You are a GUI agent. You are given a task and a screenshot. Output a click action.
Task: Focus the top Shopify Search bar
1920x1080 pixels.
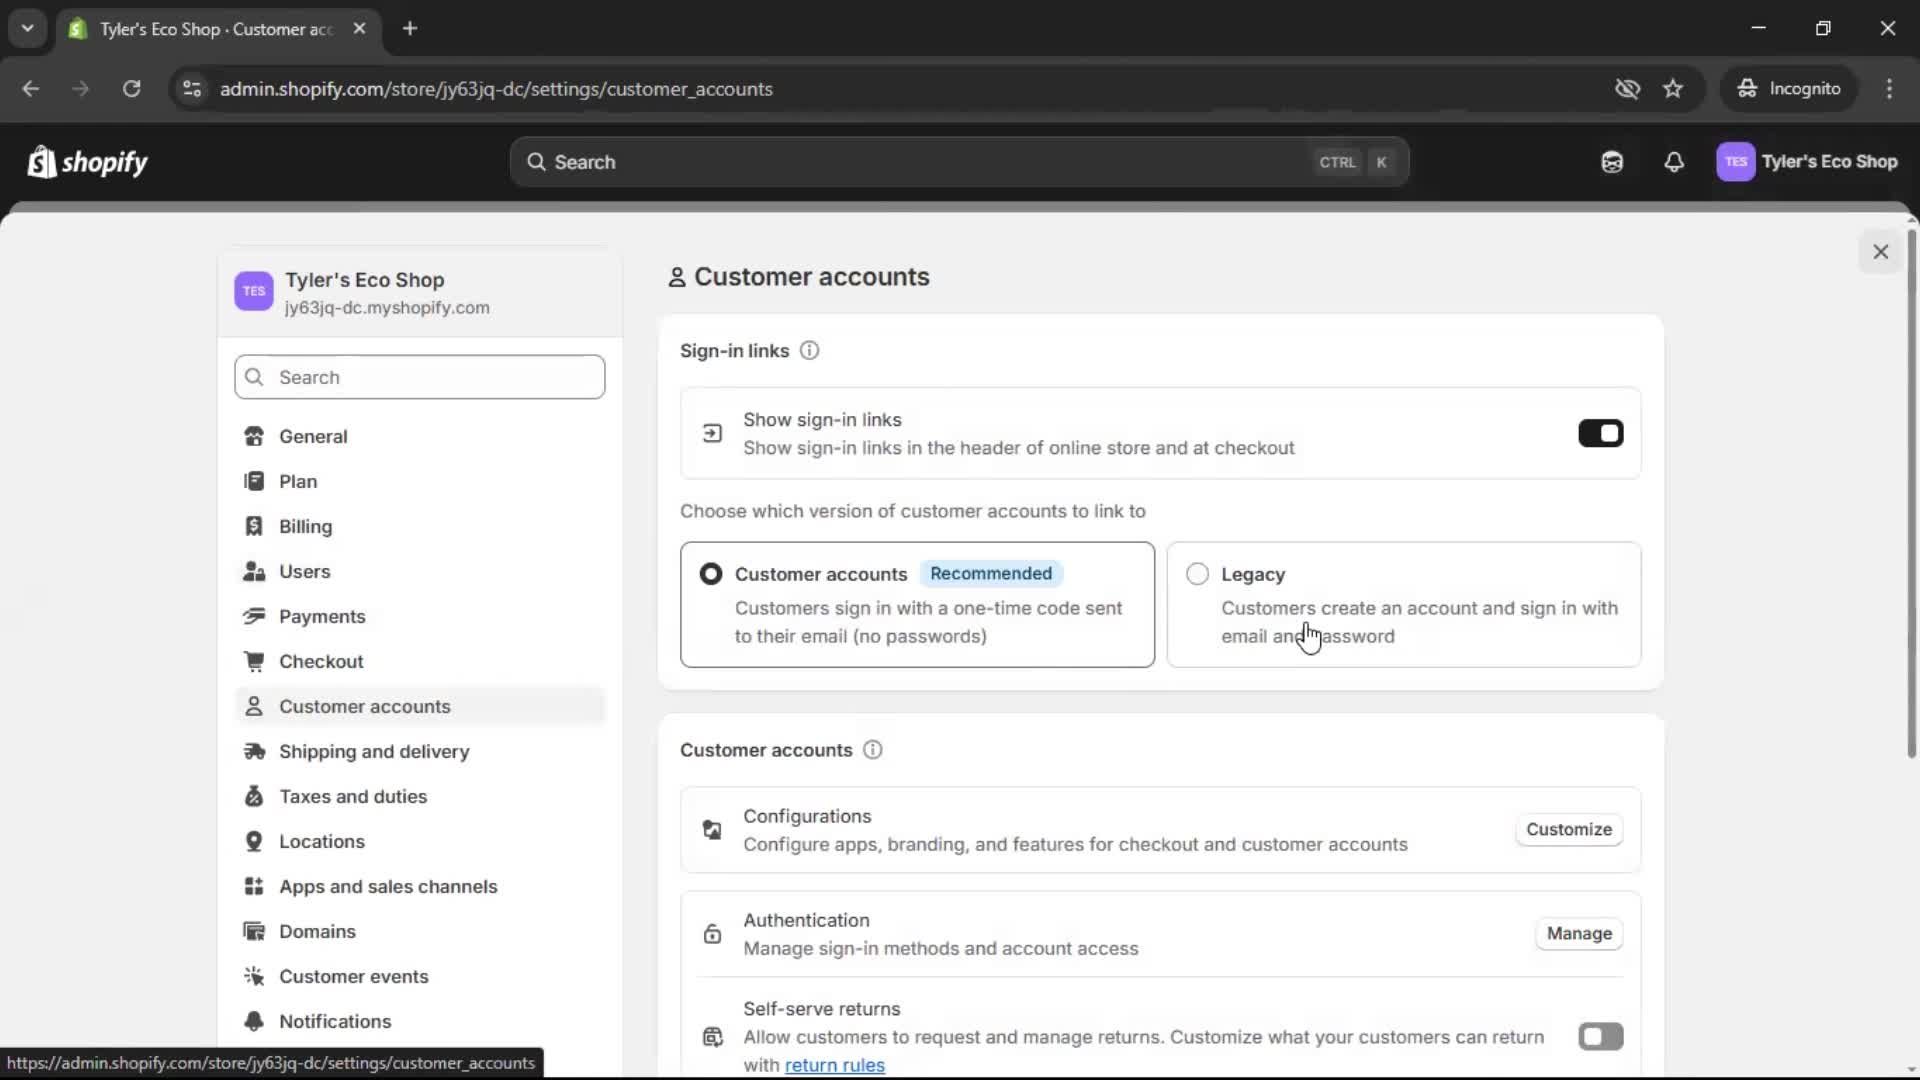tap(959, 162)
